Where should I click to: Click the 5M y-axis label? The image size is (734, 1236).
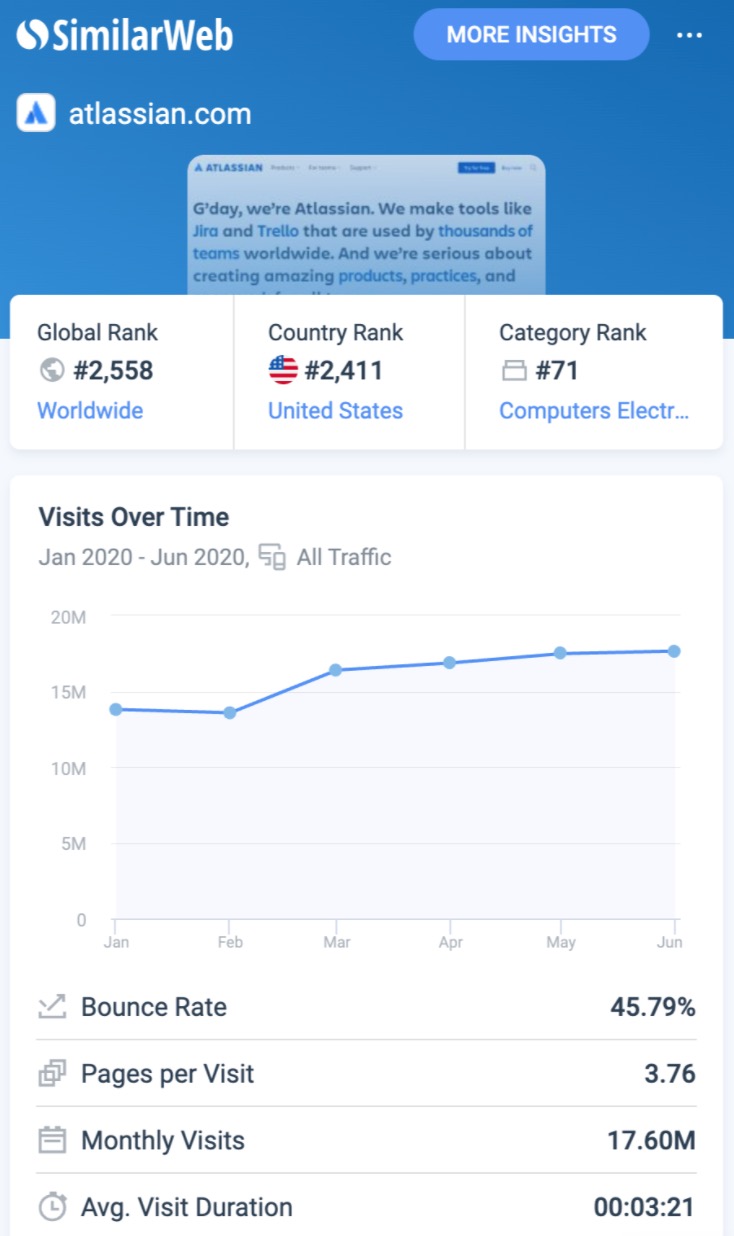tap(73, 844)
